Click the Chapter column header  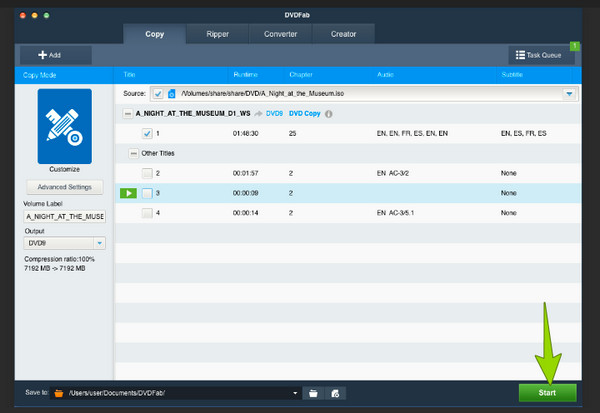(x=301, y=75)
